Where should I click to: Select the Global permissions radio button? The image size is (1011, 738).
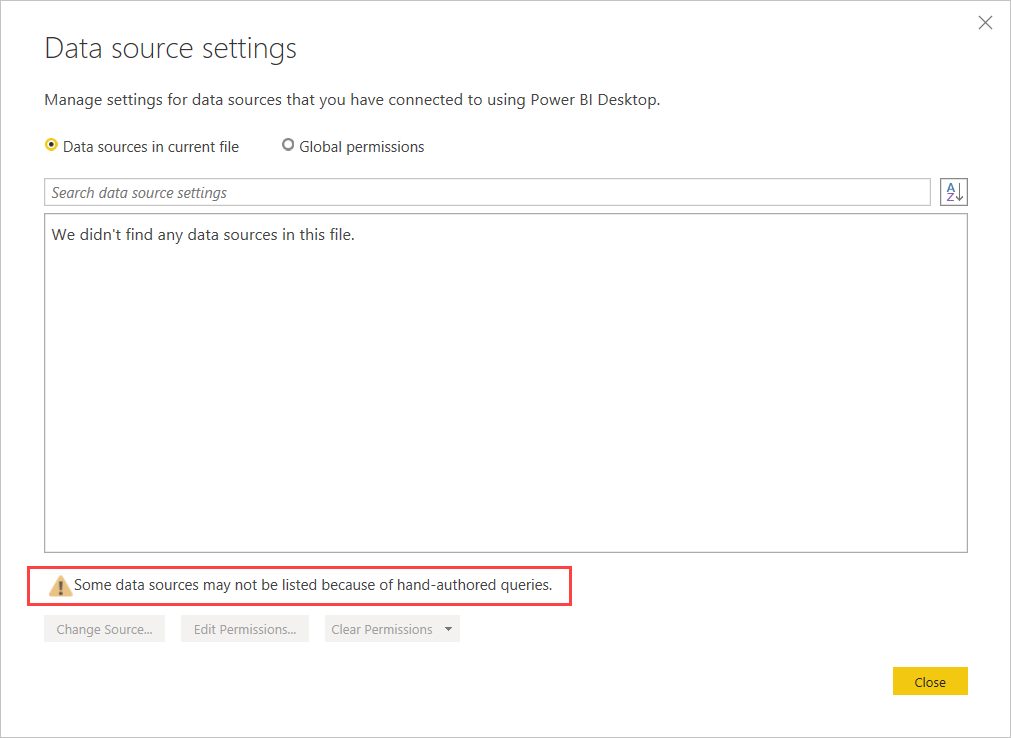pyautogui.click(x=288, y=145)
